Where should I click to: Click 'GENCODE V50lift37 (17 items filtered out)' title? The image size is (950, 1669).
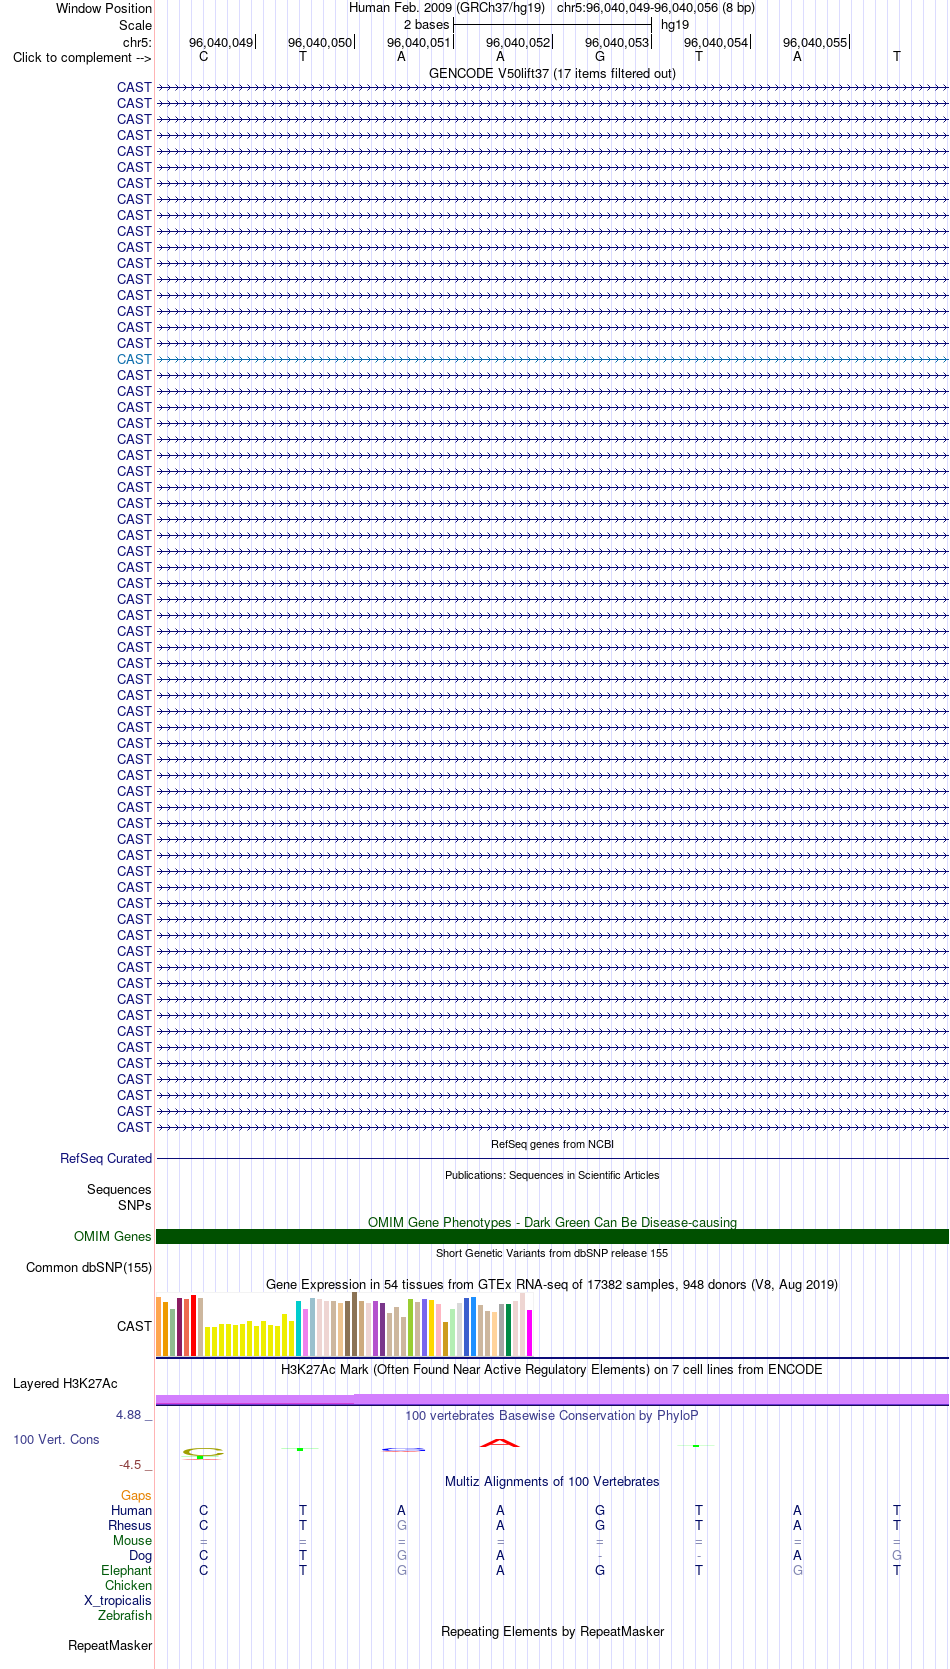click(x=552, y=73)
